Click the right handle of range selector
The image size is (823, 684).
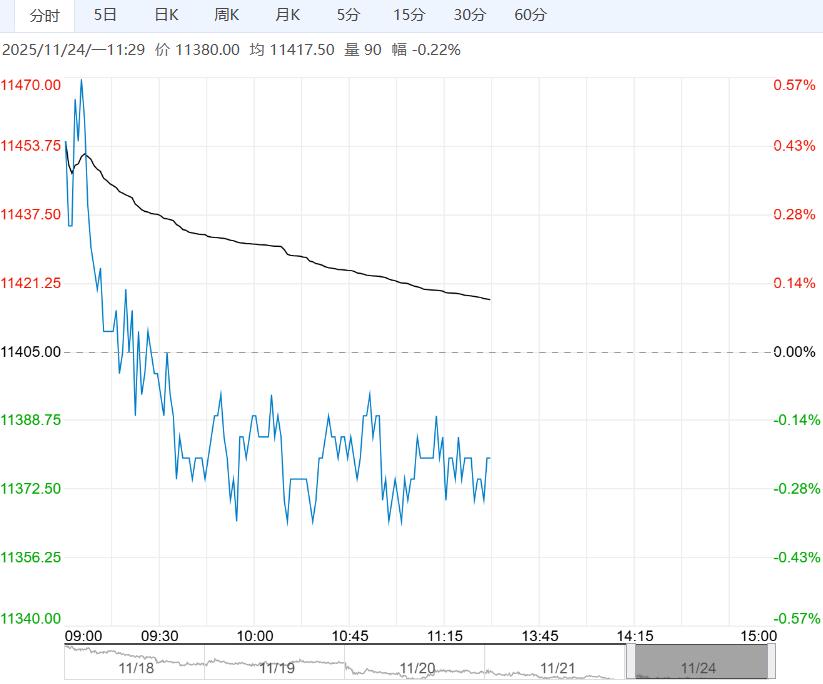(x=772, y=661)
